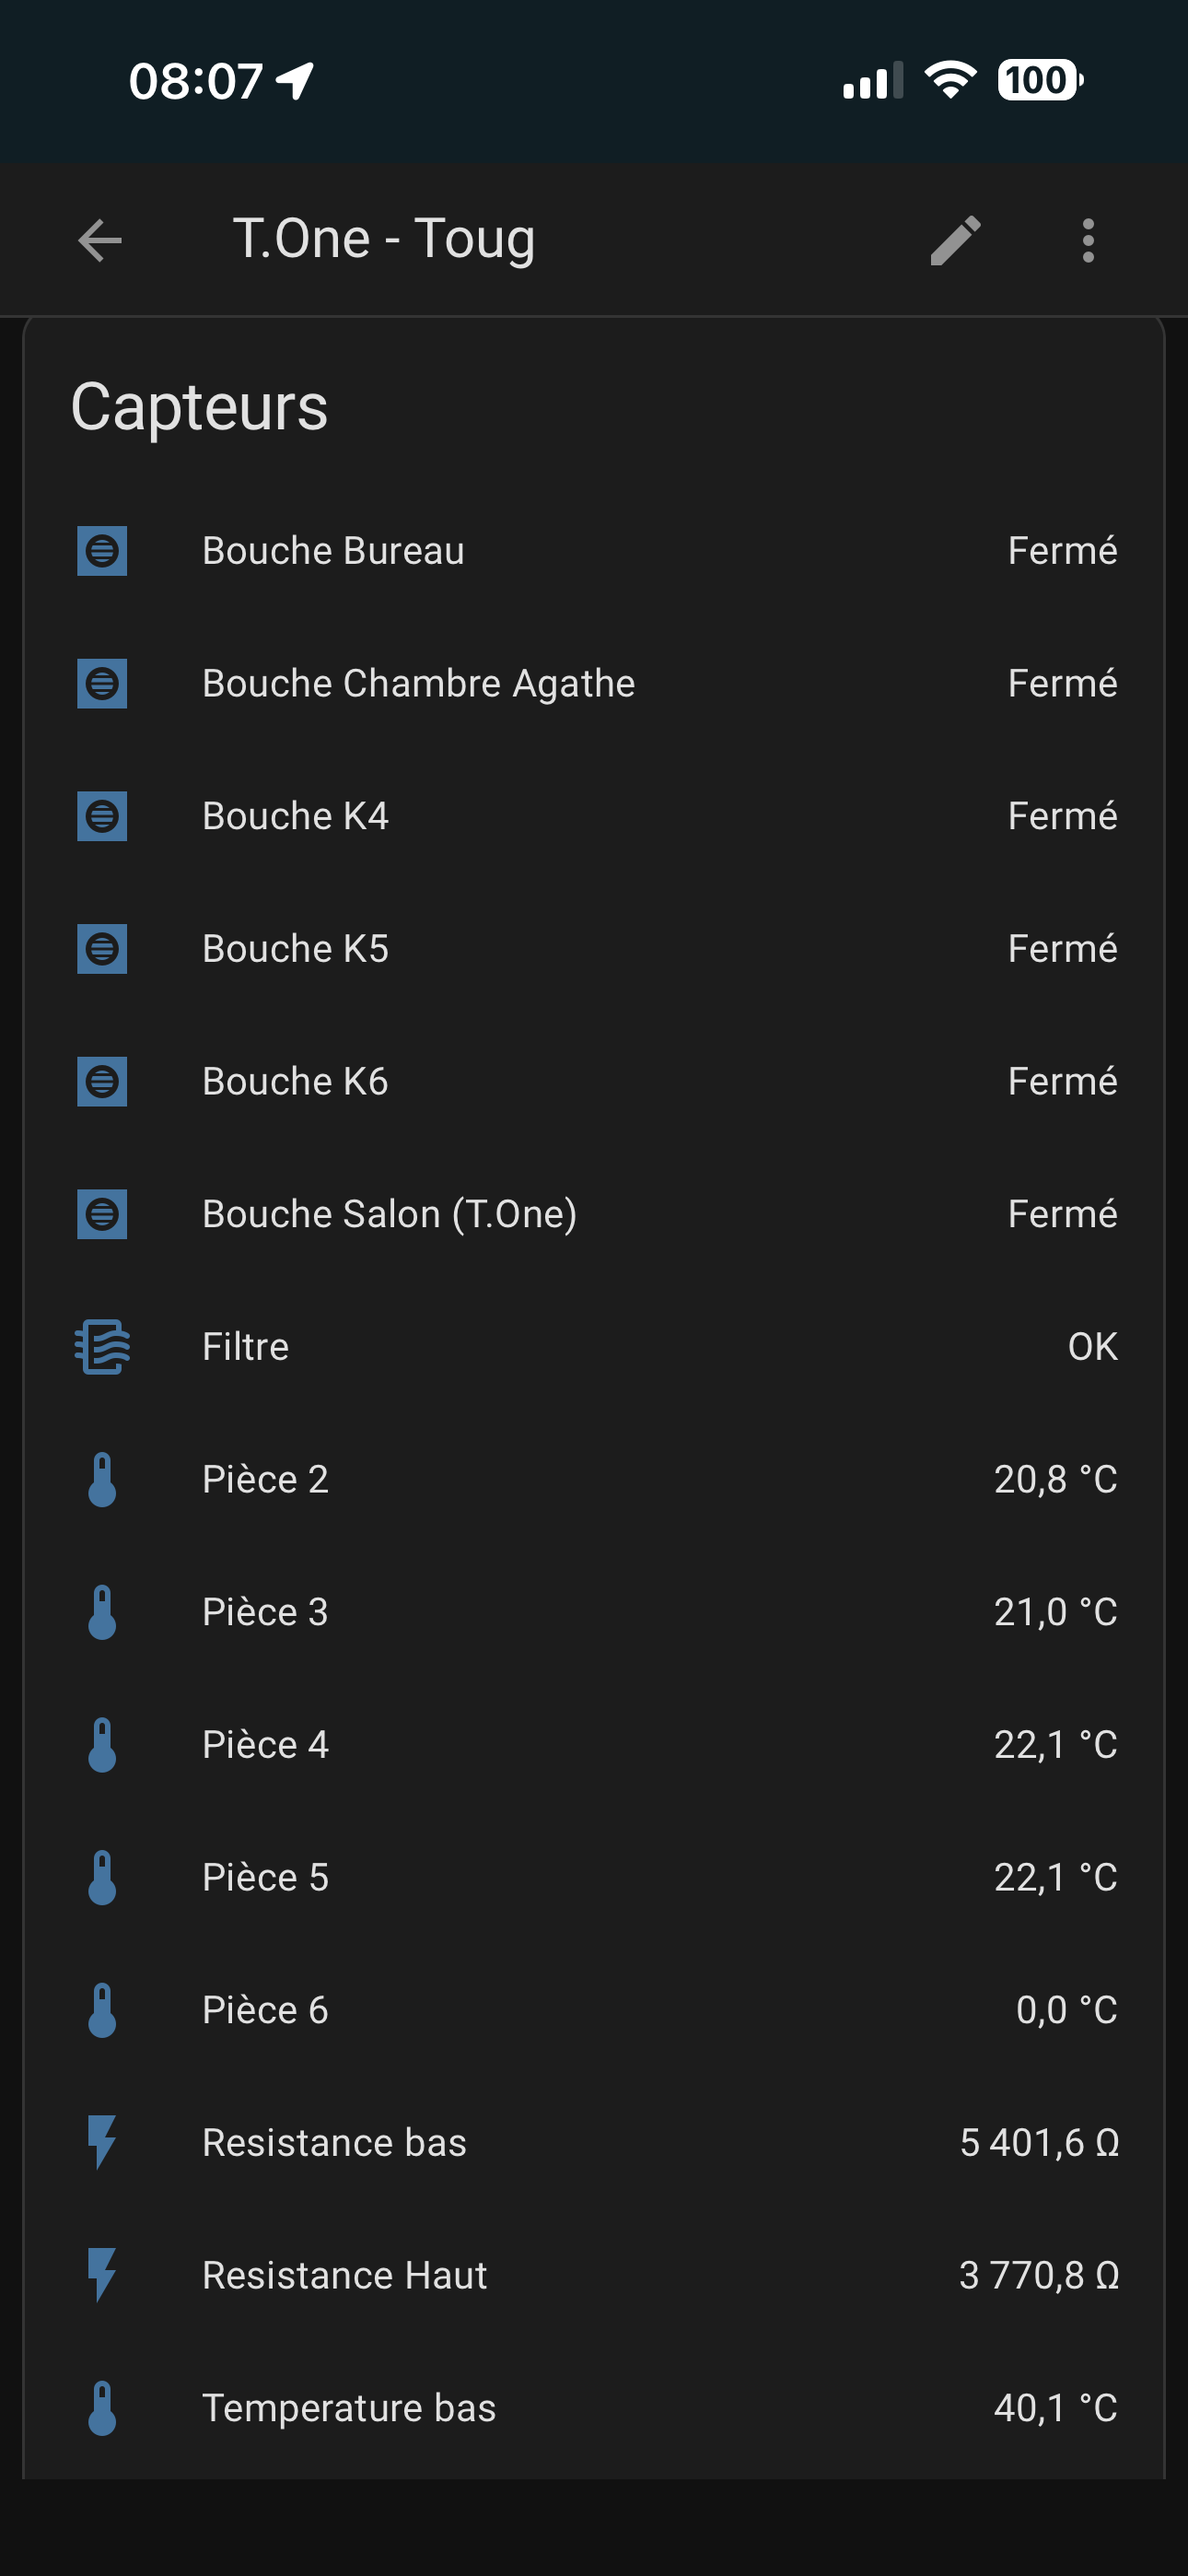Select the Bouche K4 row label
The width and height of the screenshot is (1188, 2576).
coord(295,816)
